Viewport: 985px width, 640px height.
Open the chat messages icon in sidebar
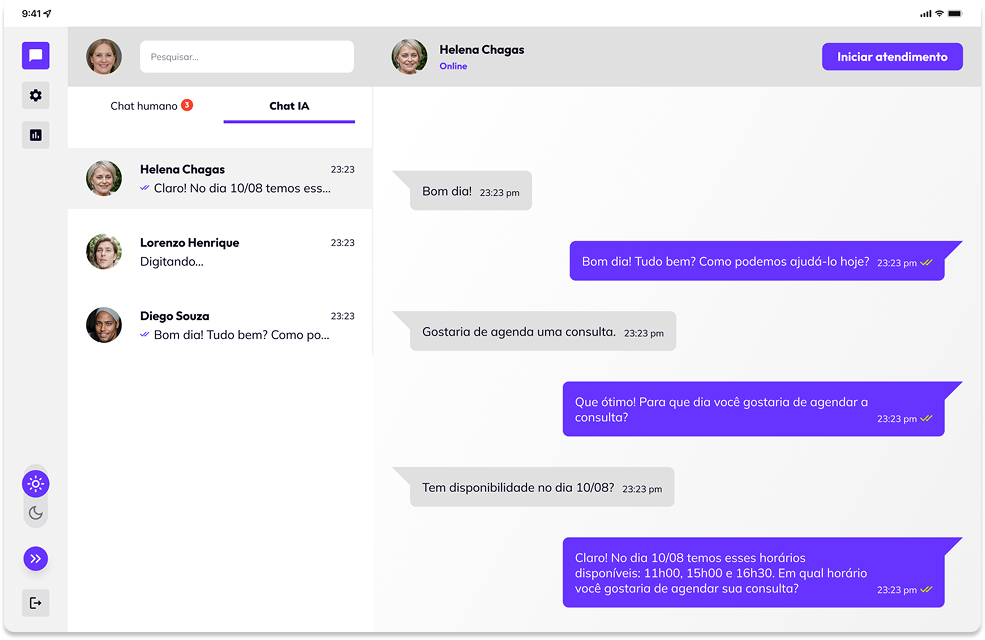click(x=36, y=56)
